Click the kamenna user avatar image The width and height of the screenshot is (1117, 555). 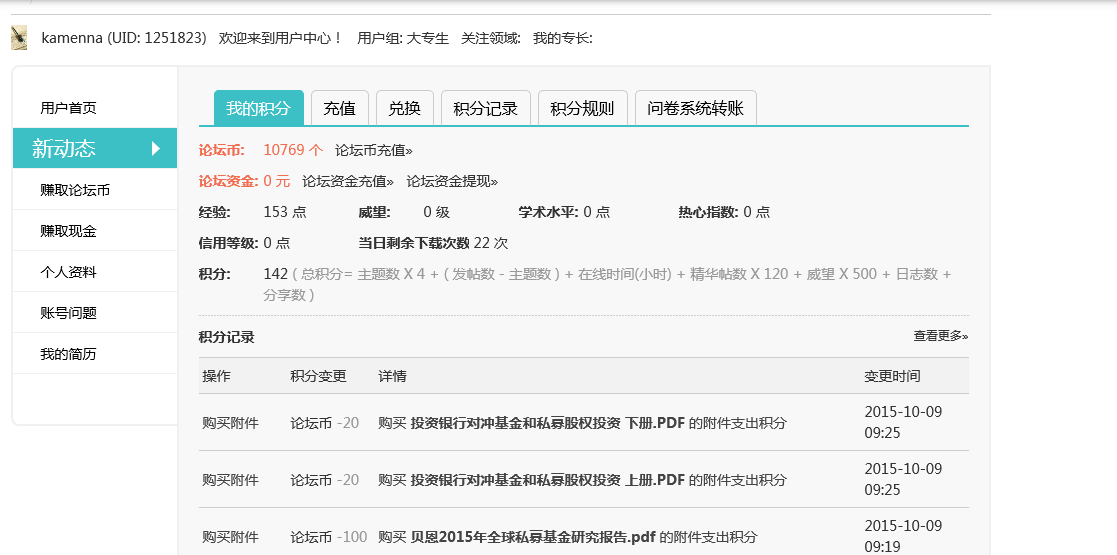(x=19, y=38)
